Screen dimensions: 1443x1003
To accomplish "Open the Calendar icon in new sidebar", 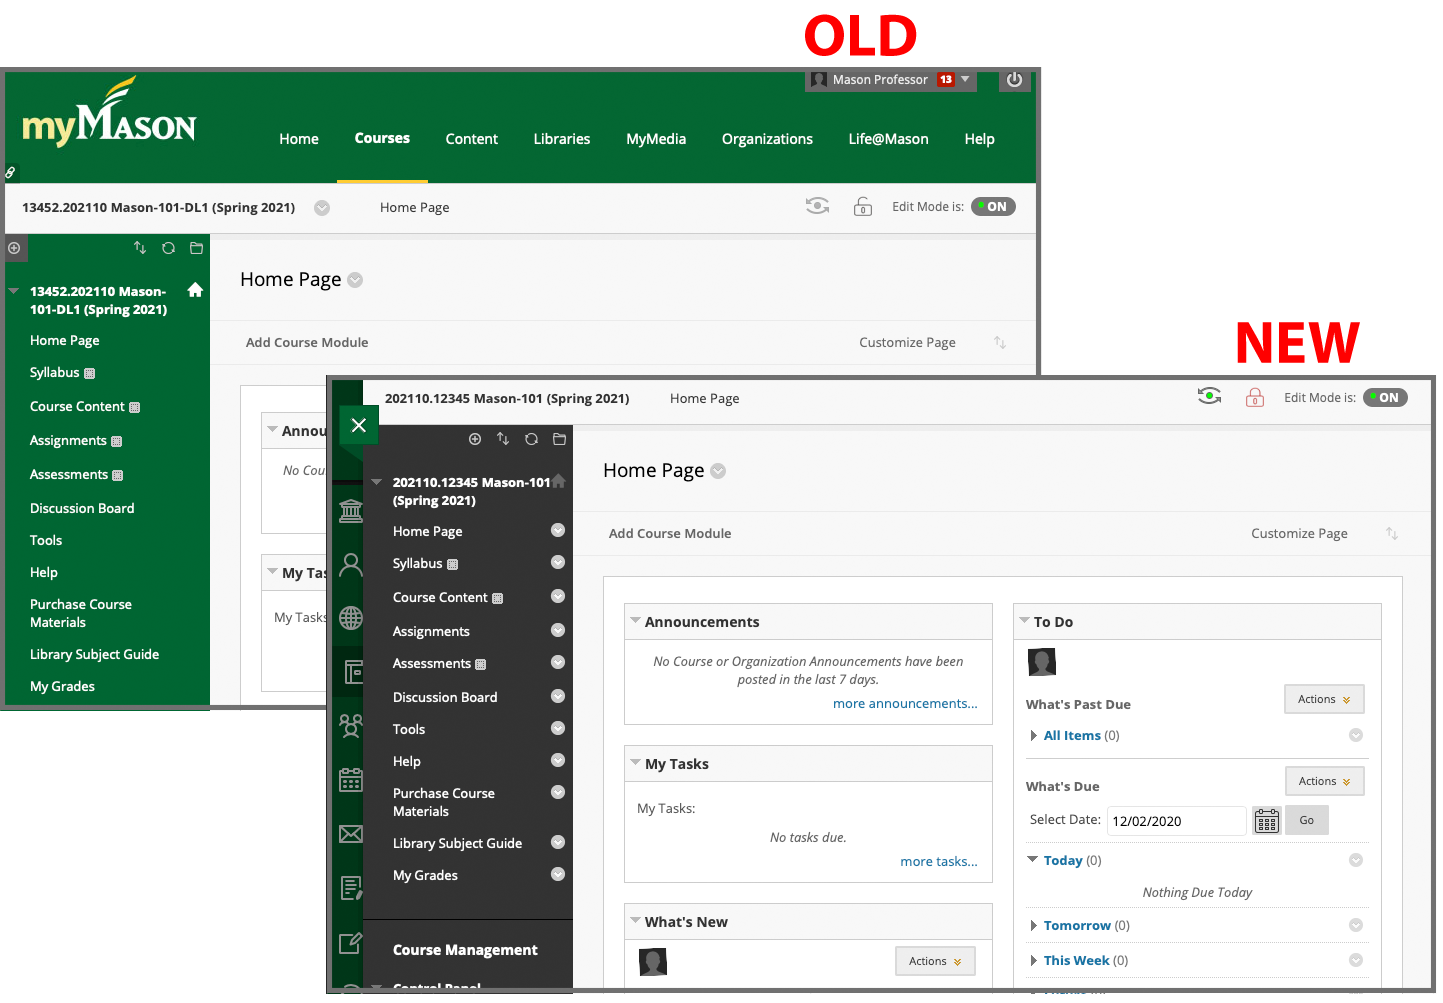I will (x=351, y=780).
